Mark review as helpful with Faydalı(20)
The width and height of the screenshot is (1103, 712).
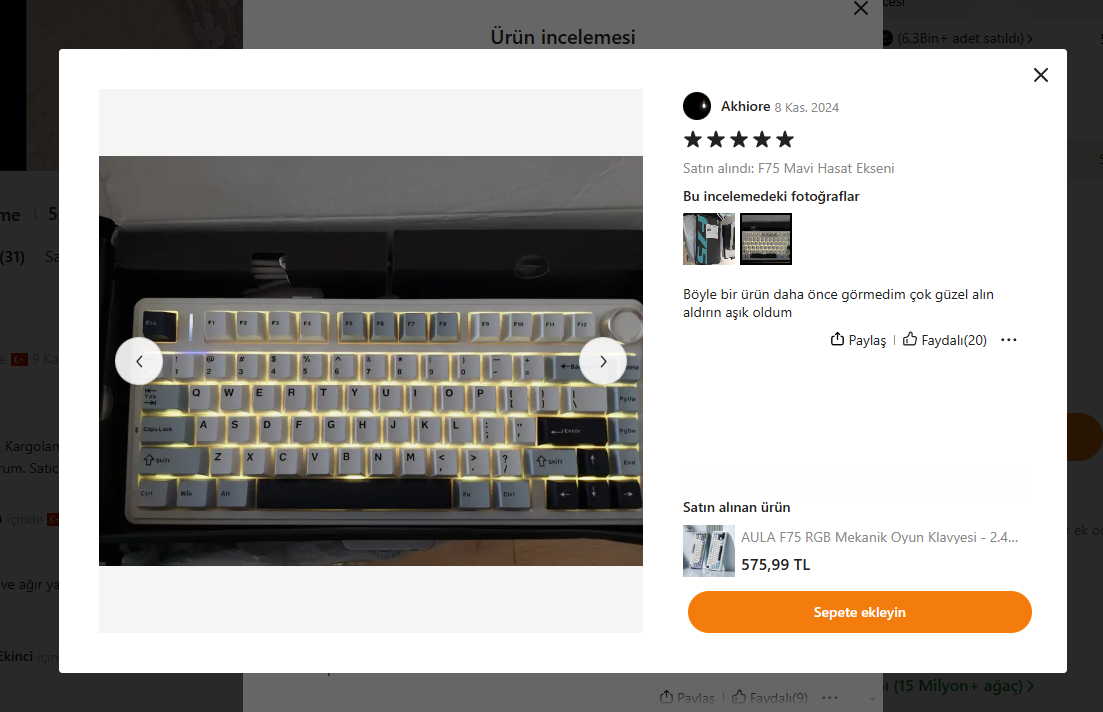click(945, 340)
